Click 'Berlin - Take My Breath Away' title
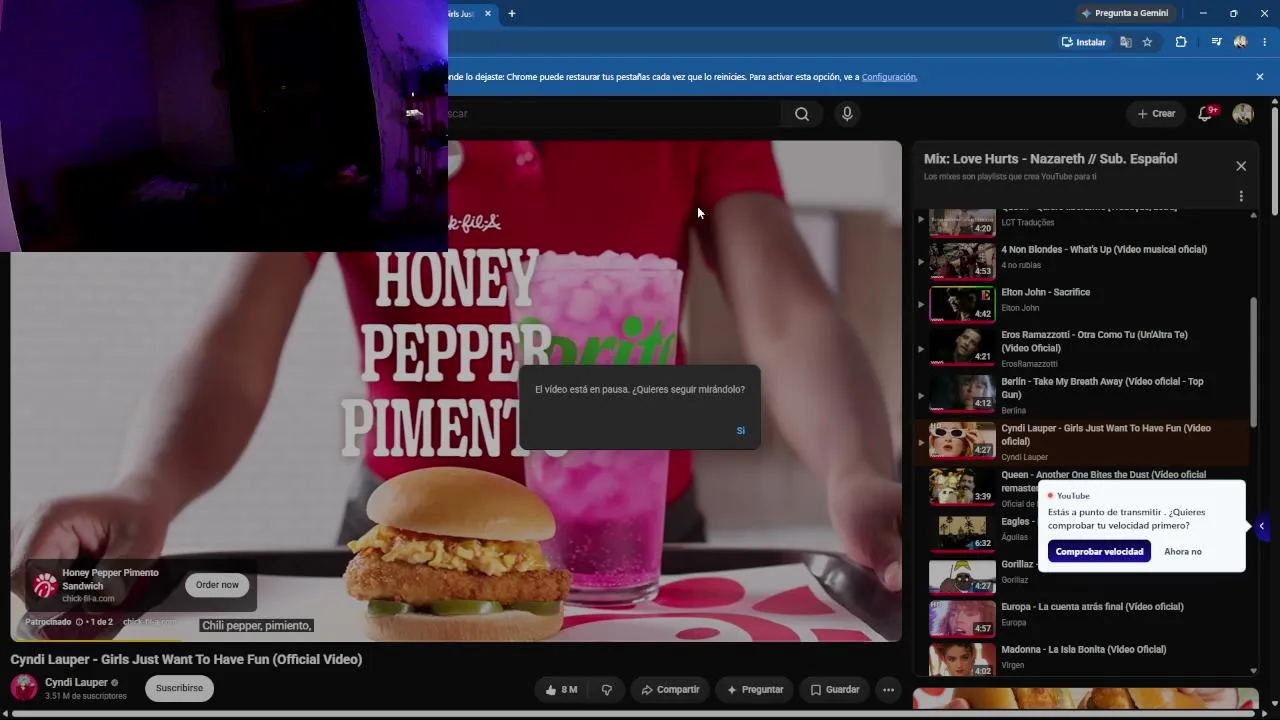This screenshot has width=1280, height=720. [1102, 388]
